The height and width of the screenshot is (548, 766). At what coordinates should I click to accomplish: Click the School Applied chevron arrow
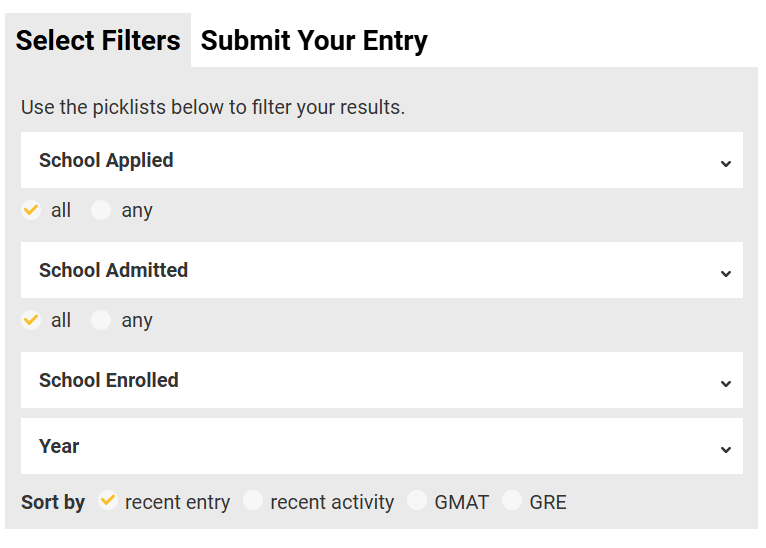tap(726, 163)
